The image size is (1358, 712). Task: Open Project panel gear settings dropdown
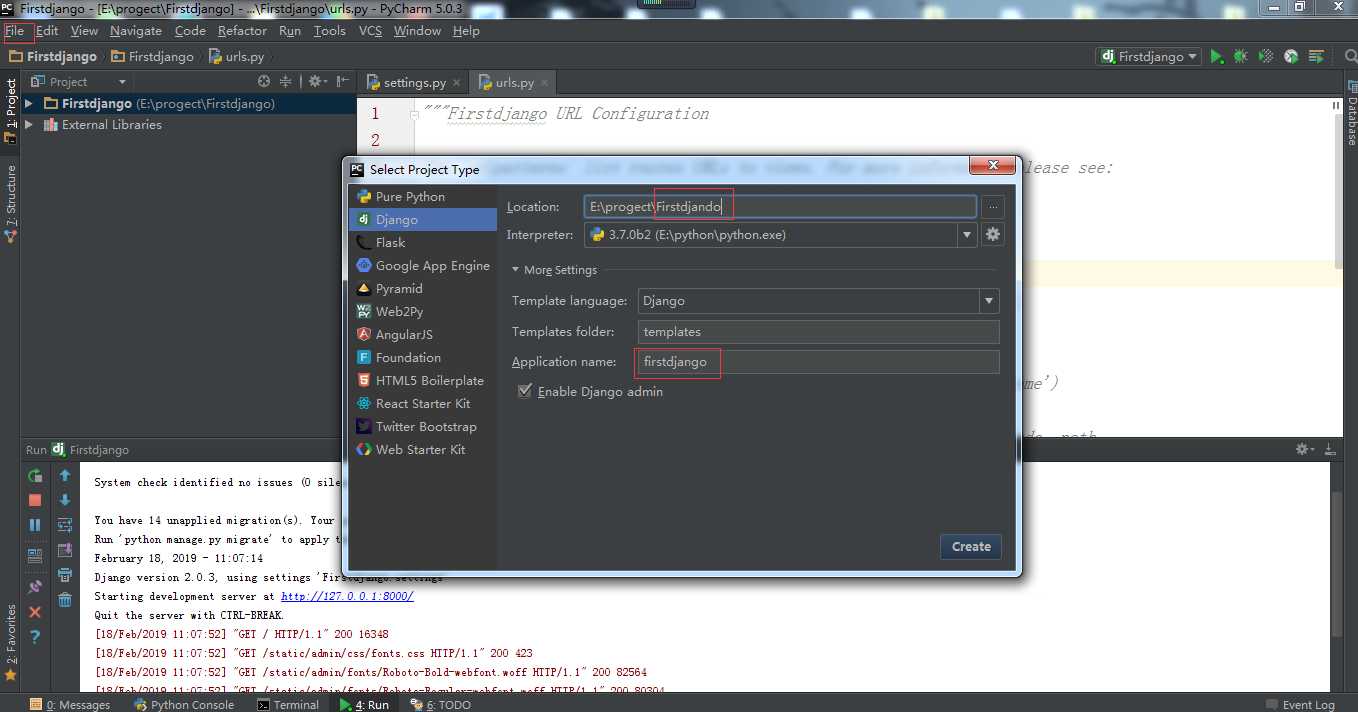coord(317,82)
